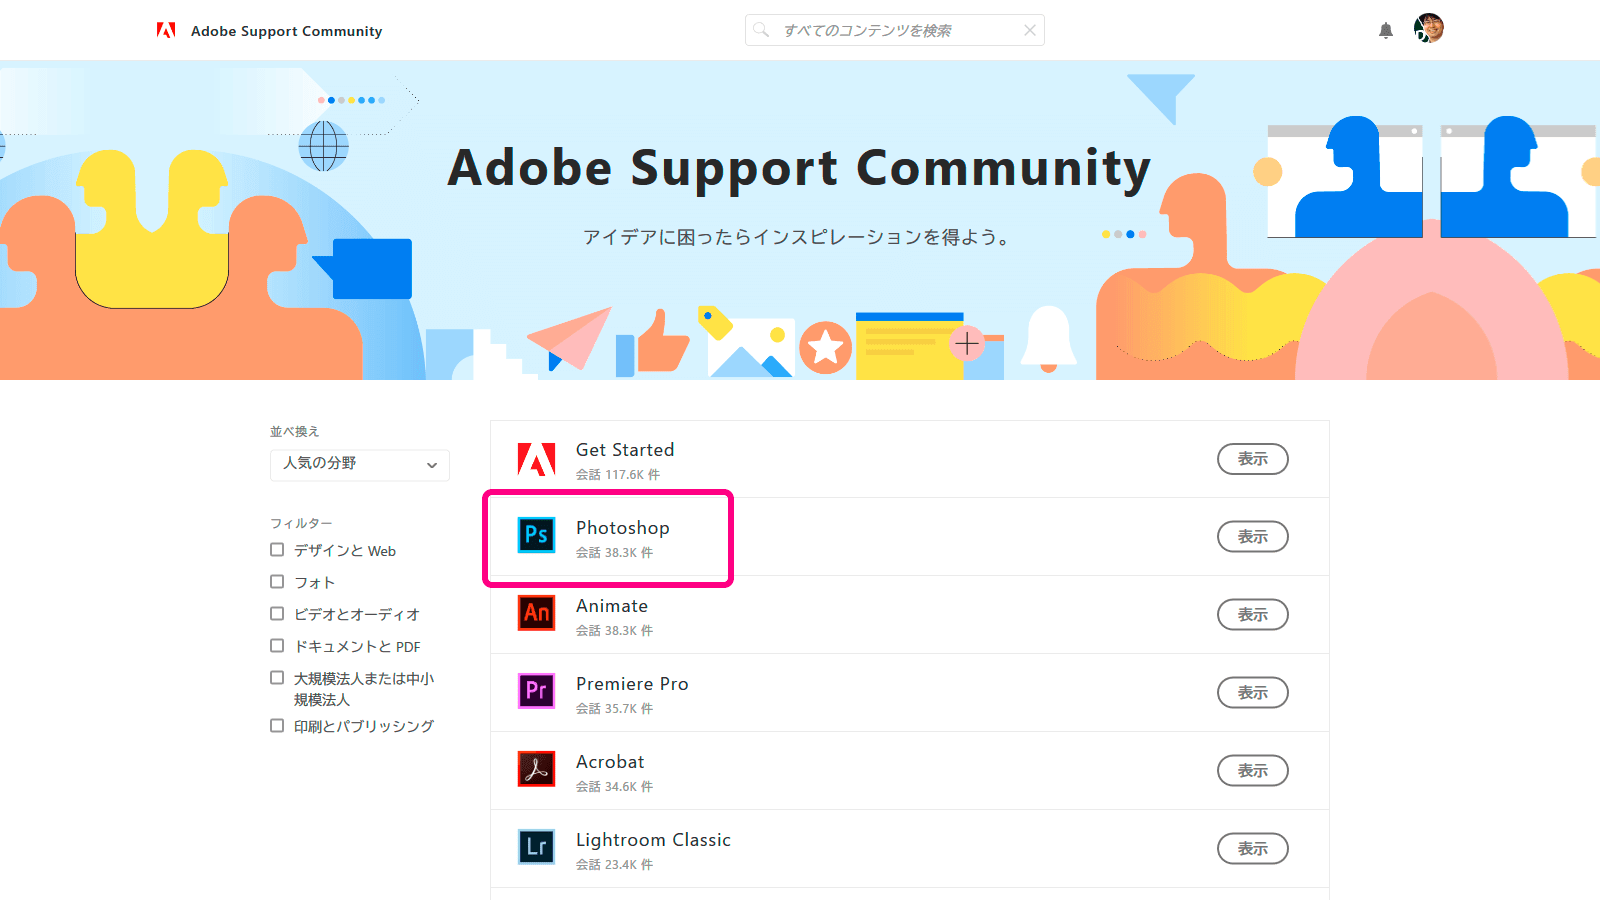
Task: Check the デザインと Web filter
Action: [277, 550]
